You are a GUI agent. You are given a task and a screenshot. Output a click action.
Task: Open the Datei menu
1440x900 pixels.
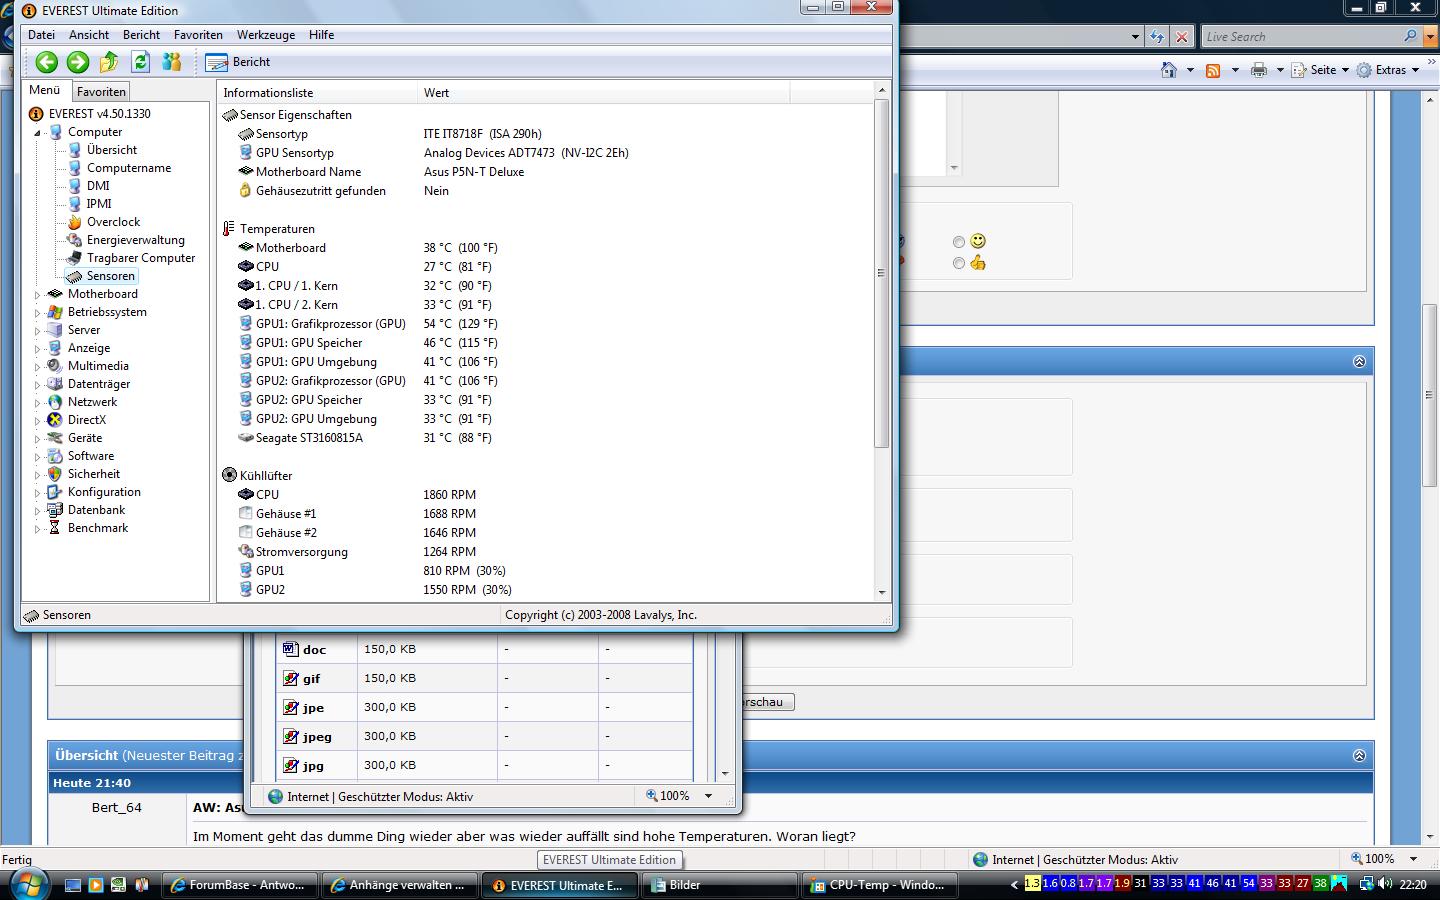click(41, 35)
